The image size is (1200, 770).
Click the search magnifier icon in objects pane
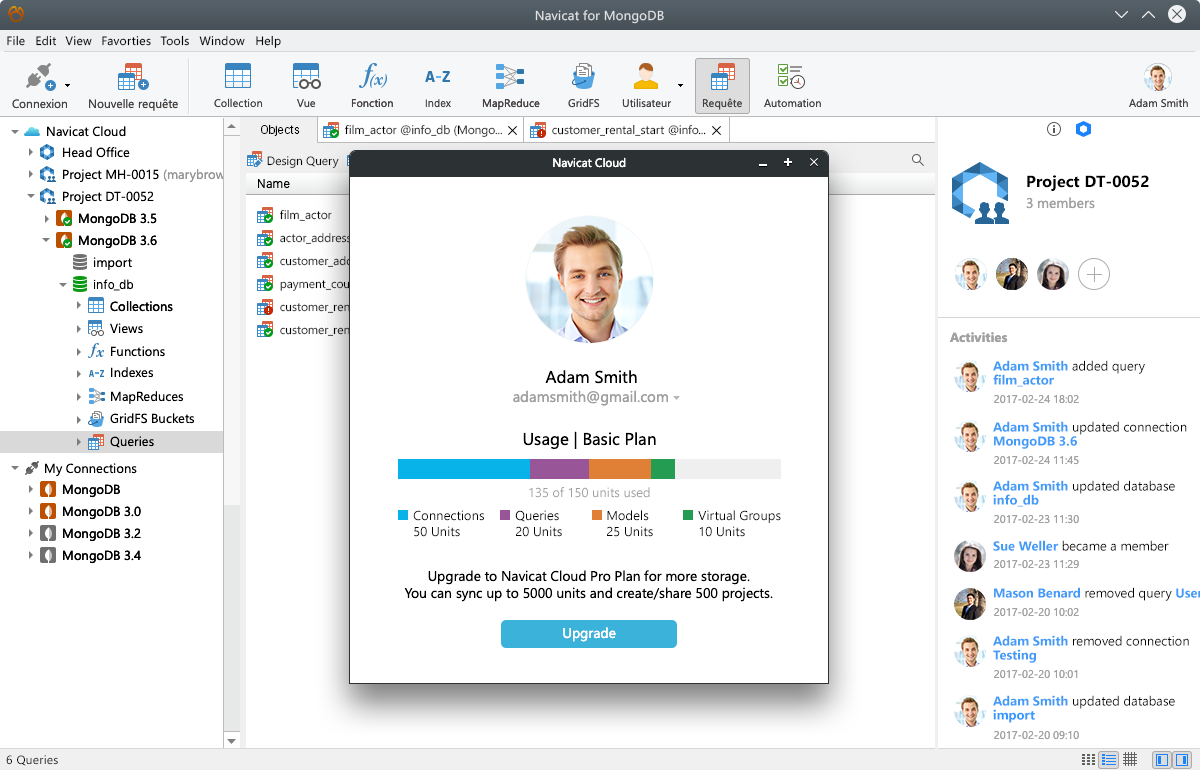917,160
